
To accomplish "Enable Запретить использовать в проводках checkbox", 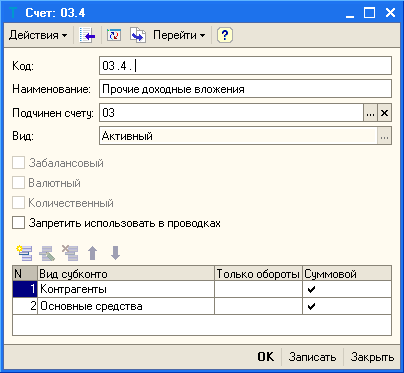I will pos(18,223).
